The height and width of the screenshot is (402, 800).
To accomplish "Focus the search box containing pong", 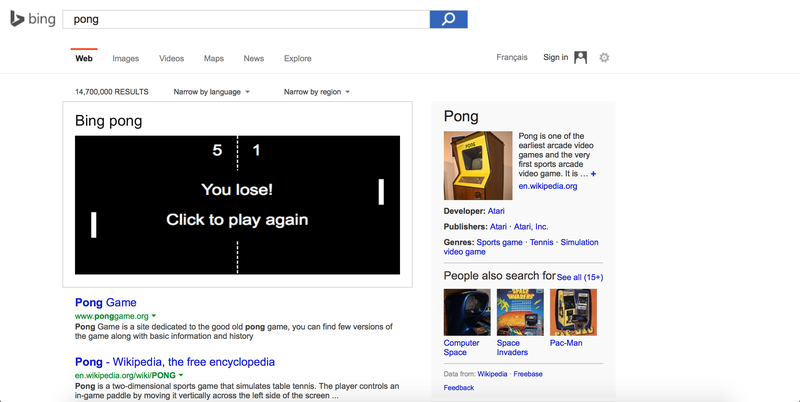I will 246,19.
